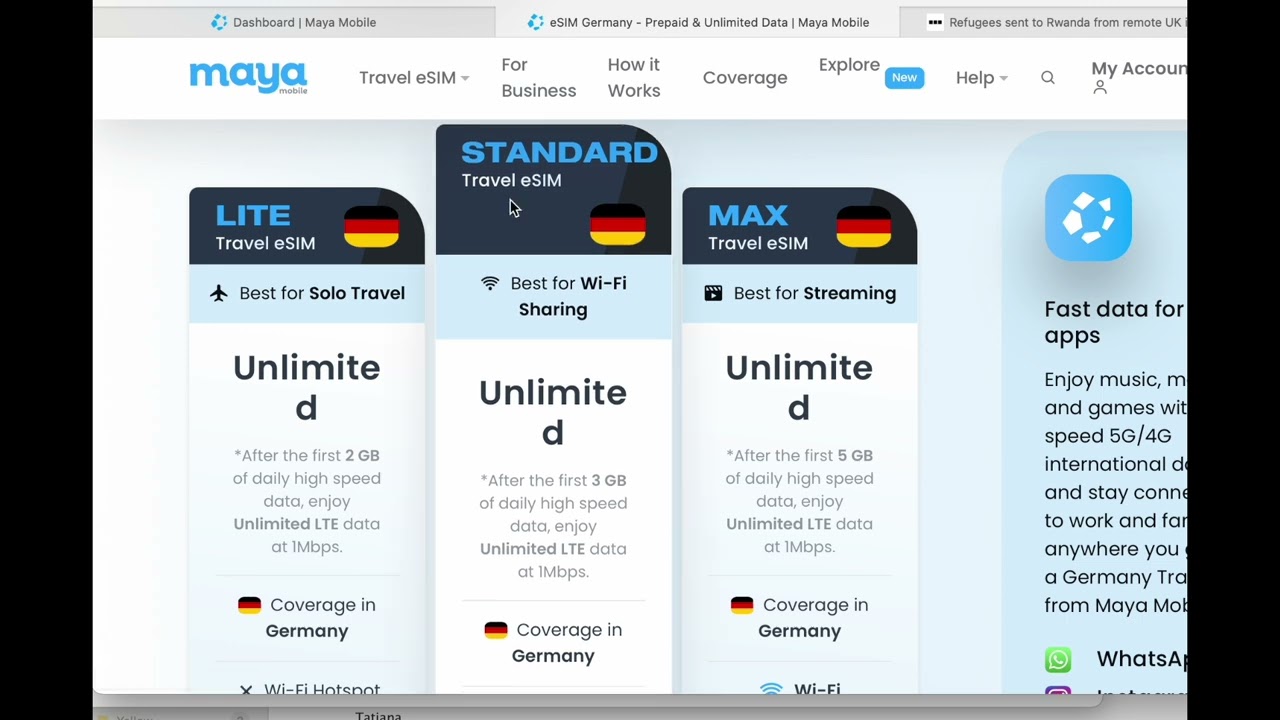Click the eSIM Germany tab favicon

[x=535, y=22]
